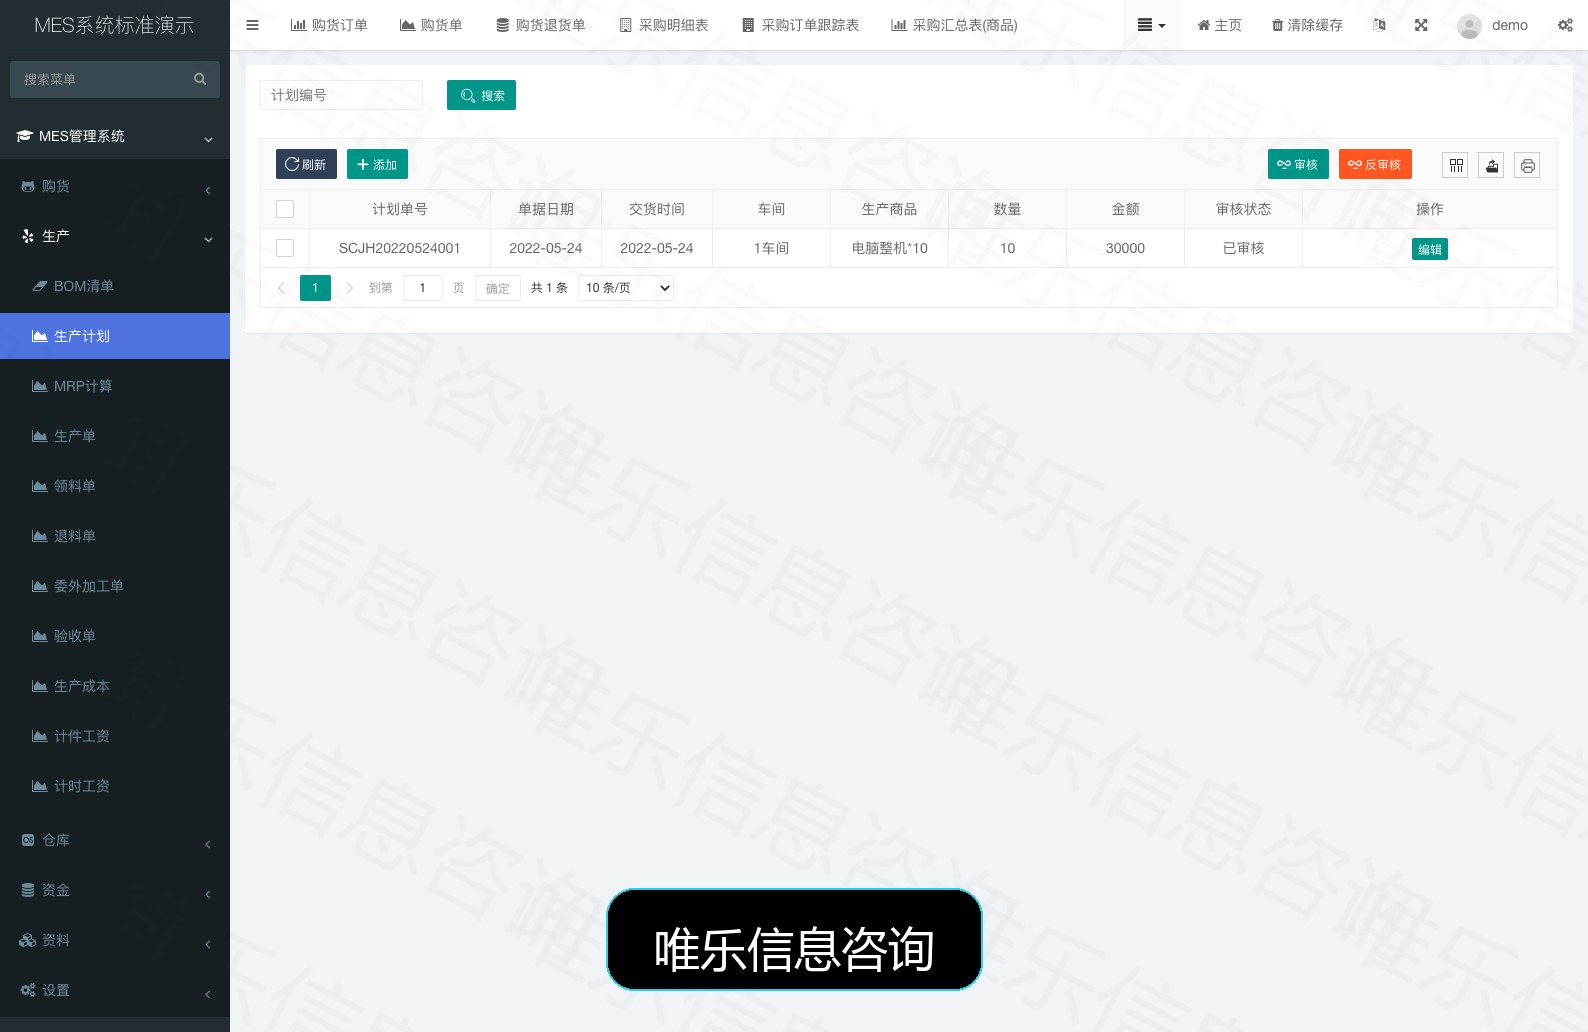
Task: Tick the checkbox for row SCJH20220524001
Action: tap(285, 248)
